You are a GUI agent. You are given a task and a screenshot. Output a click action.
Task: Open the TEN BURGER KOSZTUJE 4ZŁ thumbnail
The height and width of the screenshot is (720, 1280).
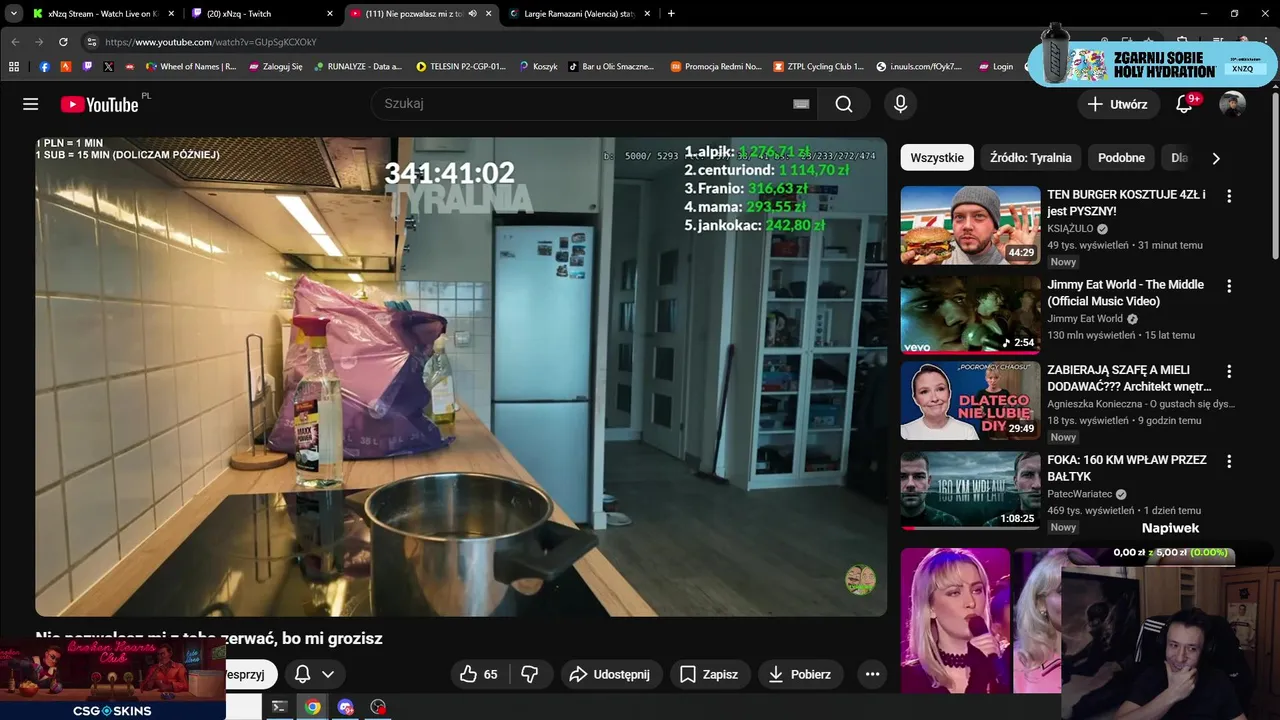click(970, 225)
